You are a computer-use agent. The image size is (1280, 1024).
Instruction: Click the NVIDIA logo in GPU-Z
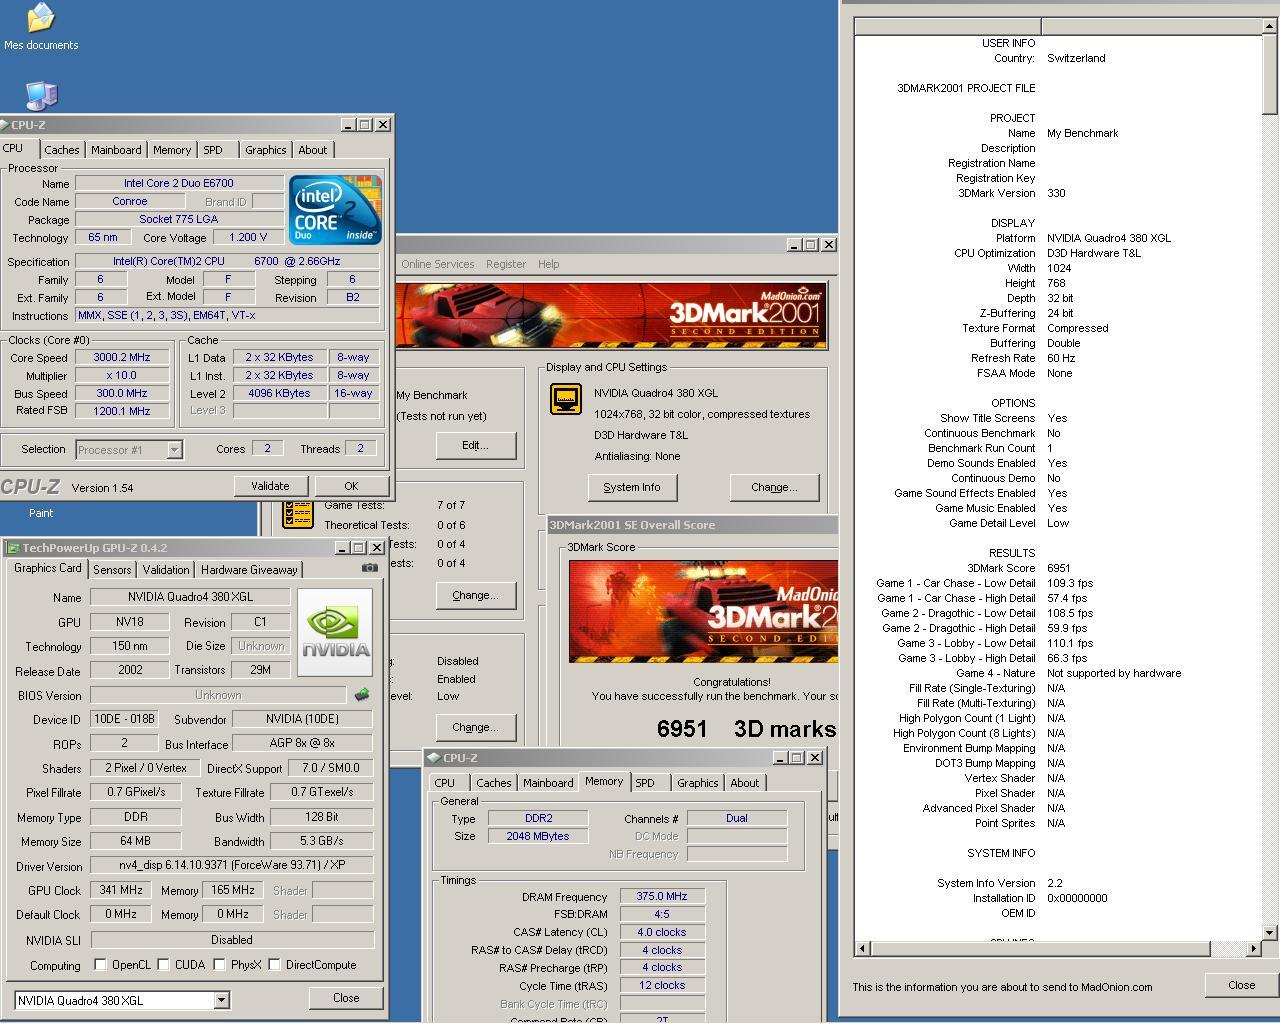coord(335,632)
